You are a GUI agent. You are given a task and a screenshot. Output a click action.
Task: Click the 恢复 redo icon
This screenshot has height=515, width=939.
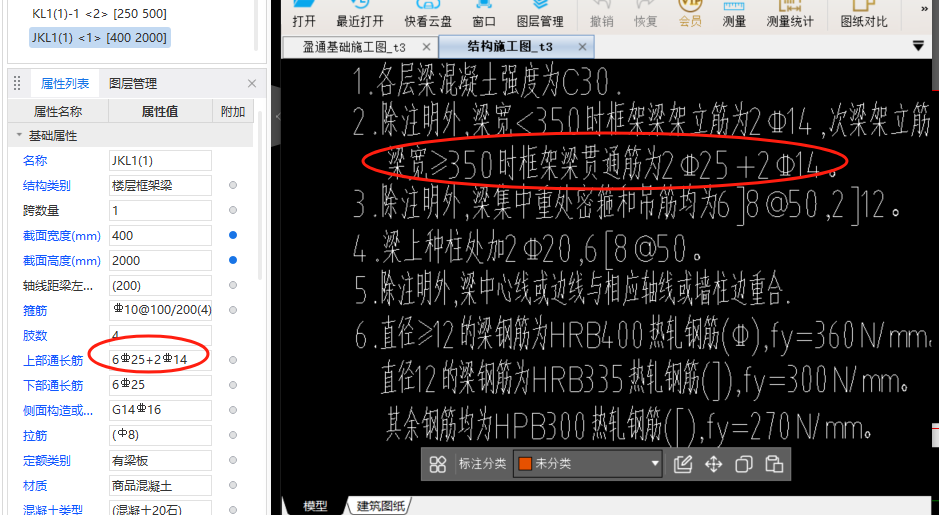tap(646, 14)
